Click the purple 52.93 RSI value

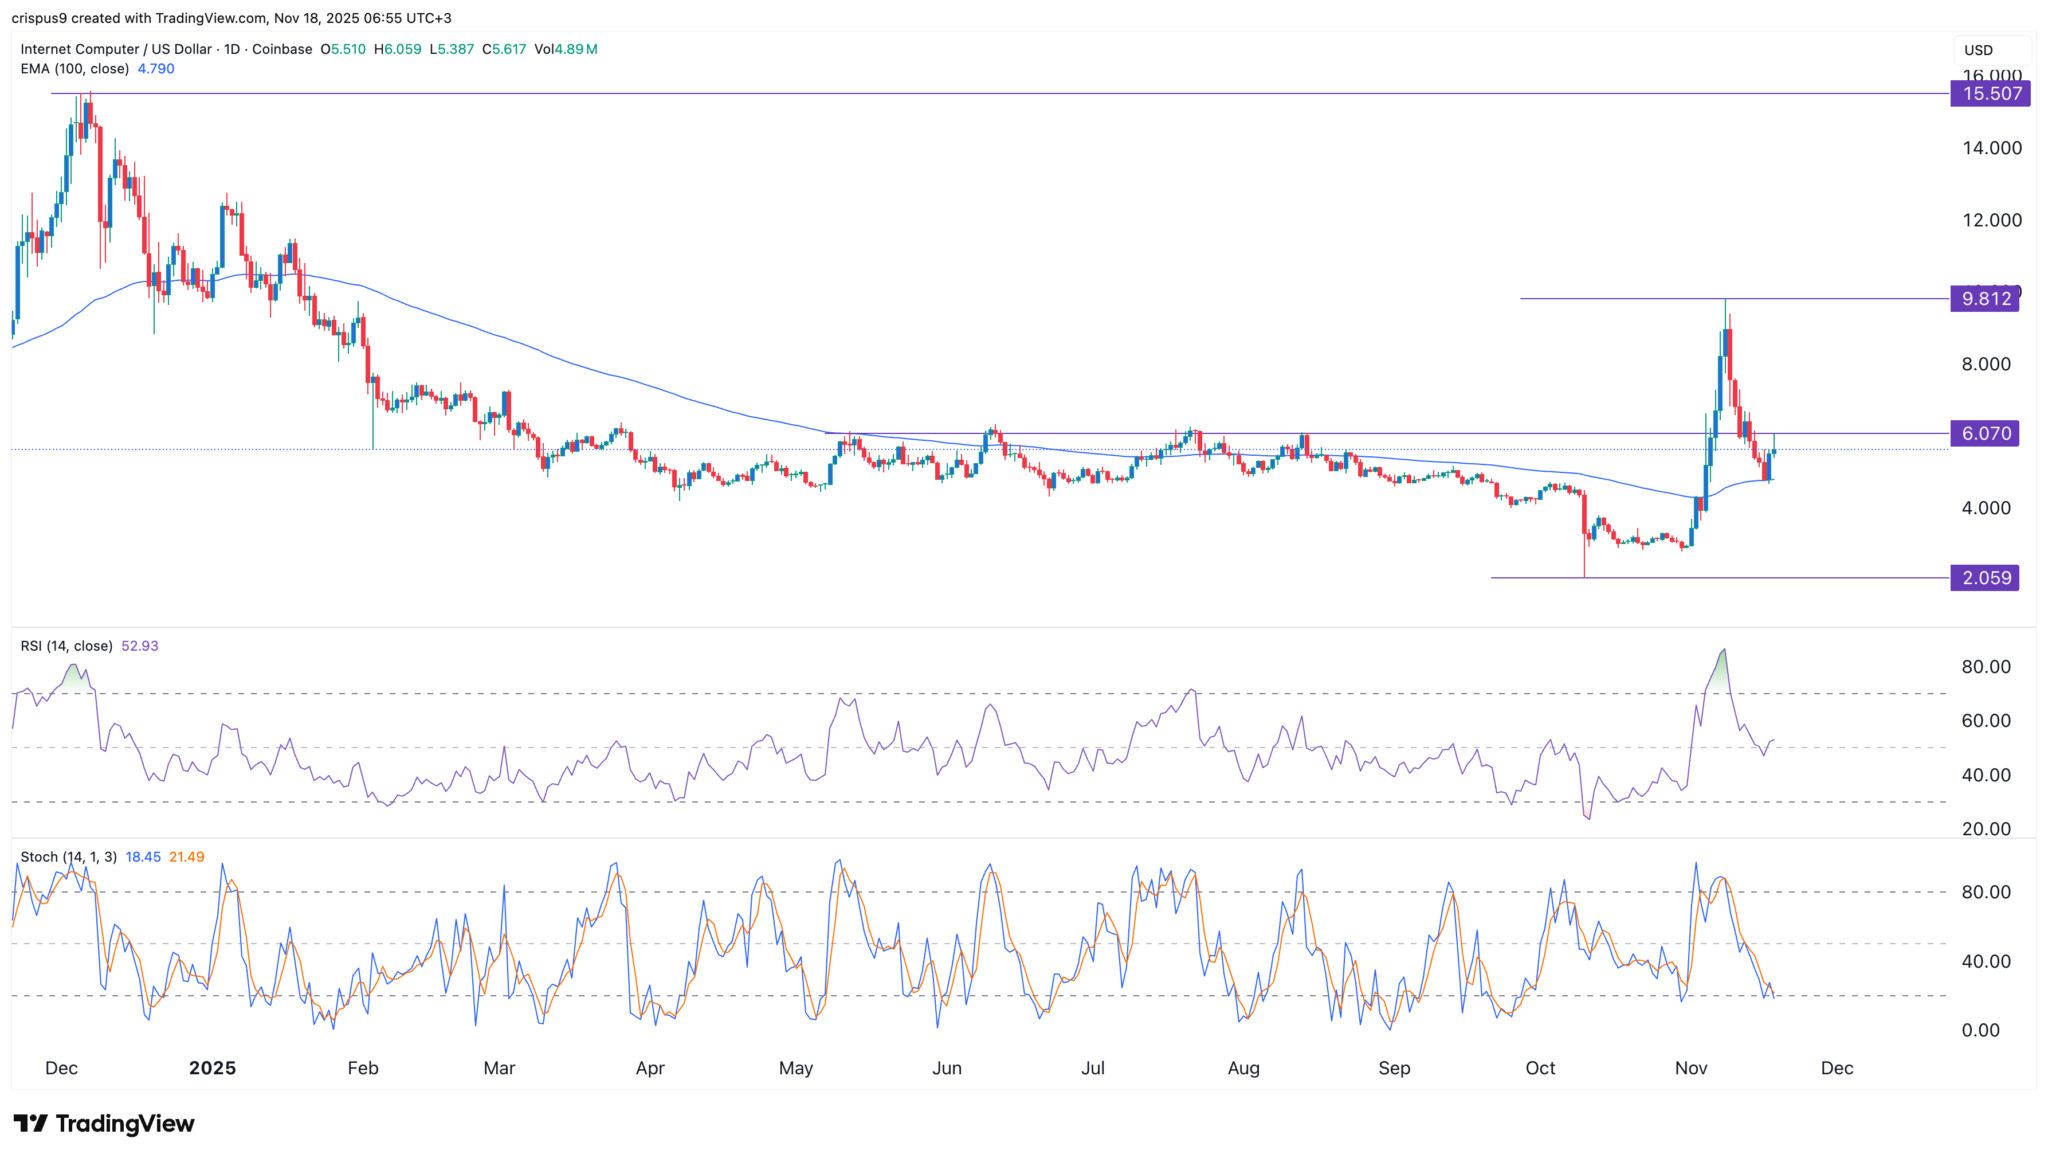140,646
